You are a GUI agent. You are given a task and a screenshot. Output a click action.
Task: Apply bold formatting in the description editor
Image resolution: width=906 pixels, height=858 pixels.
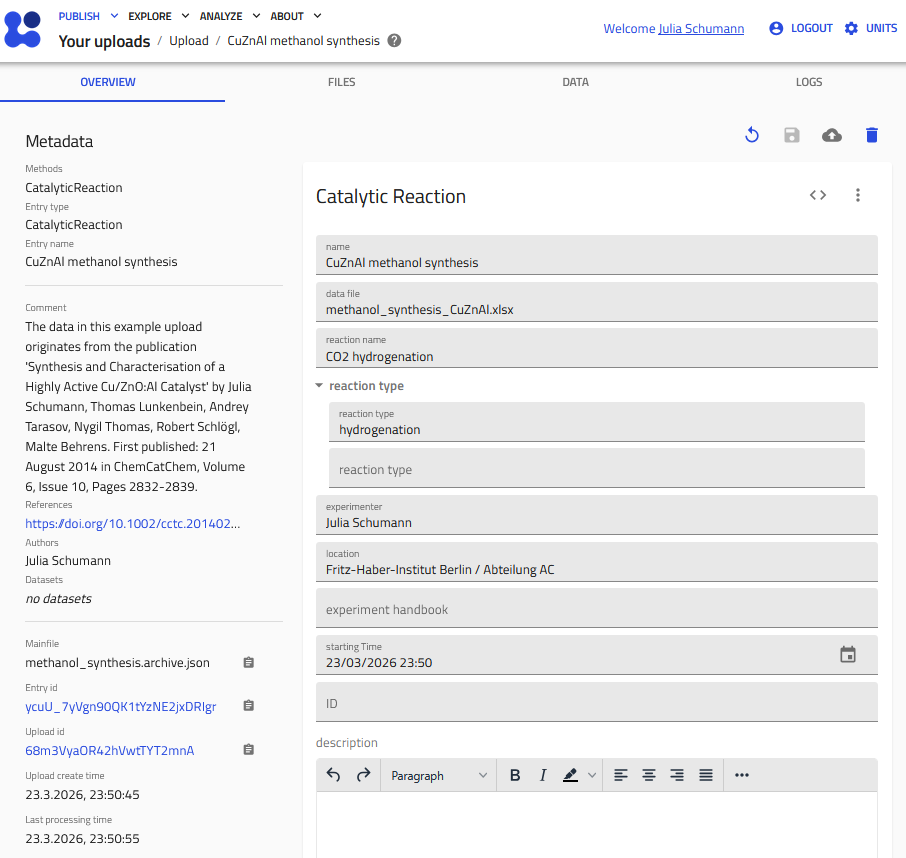pyautogui.click(x=515, y=775)
